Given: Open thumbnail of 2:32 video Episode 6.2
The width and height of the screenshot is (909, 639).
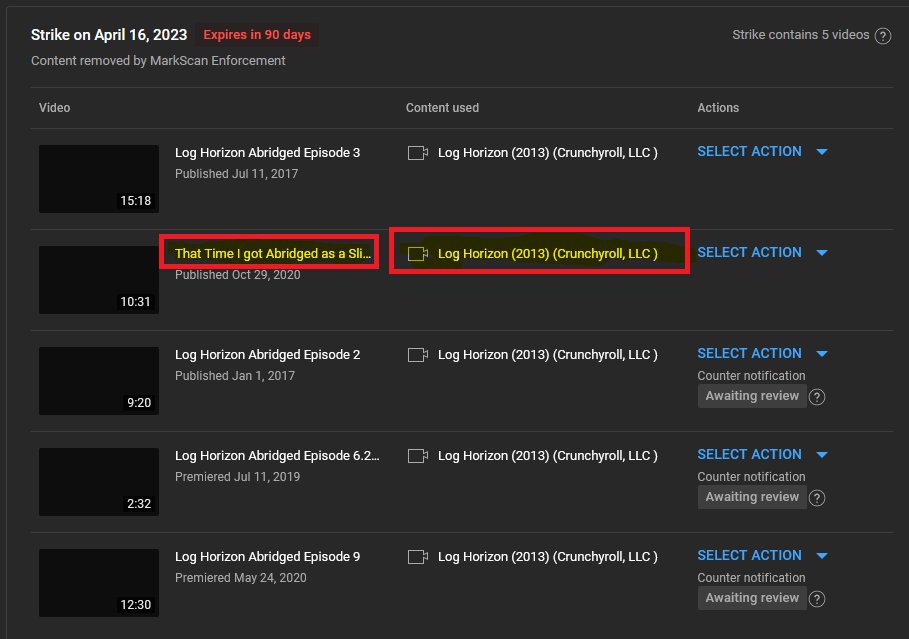Looking at the screenshot, I should [99, 481].
